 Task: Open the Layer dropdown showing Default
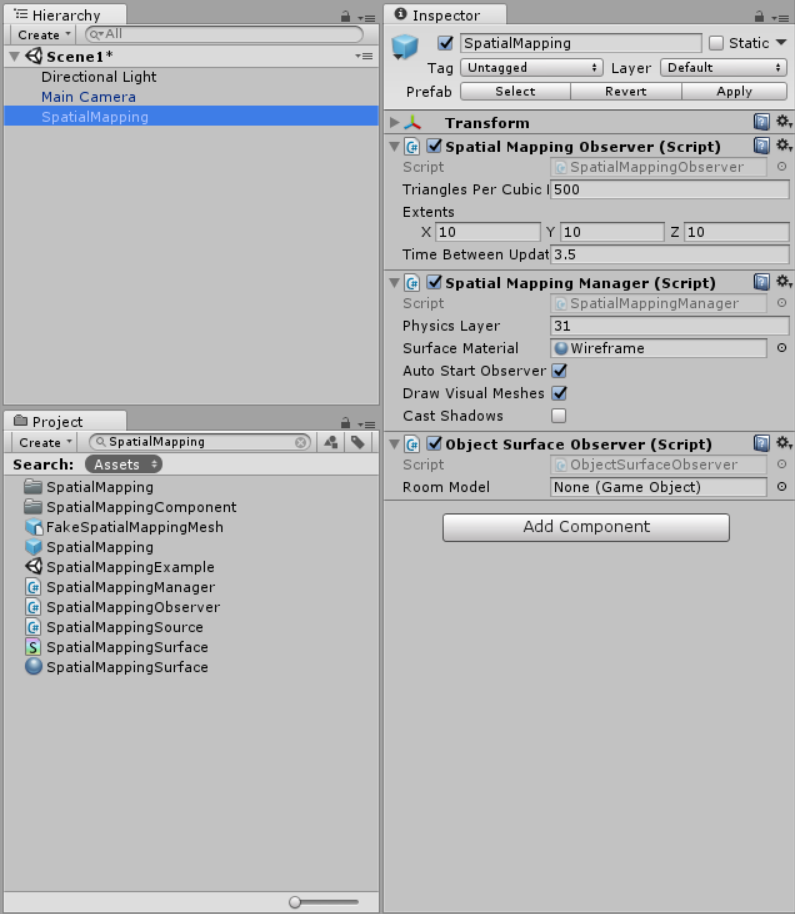point(723,67)
